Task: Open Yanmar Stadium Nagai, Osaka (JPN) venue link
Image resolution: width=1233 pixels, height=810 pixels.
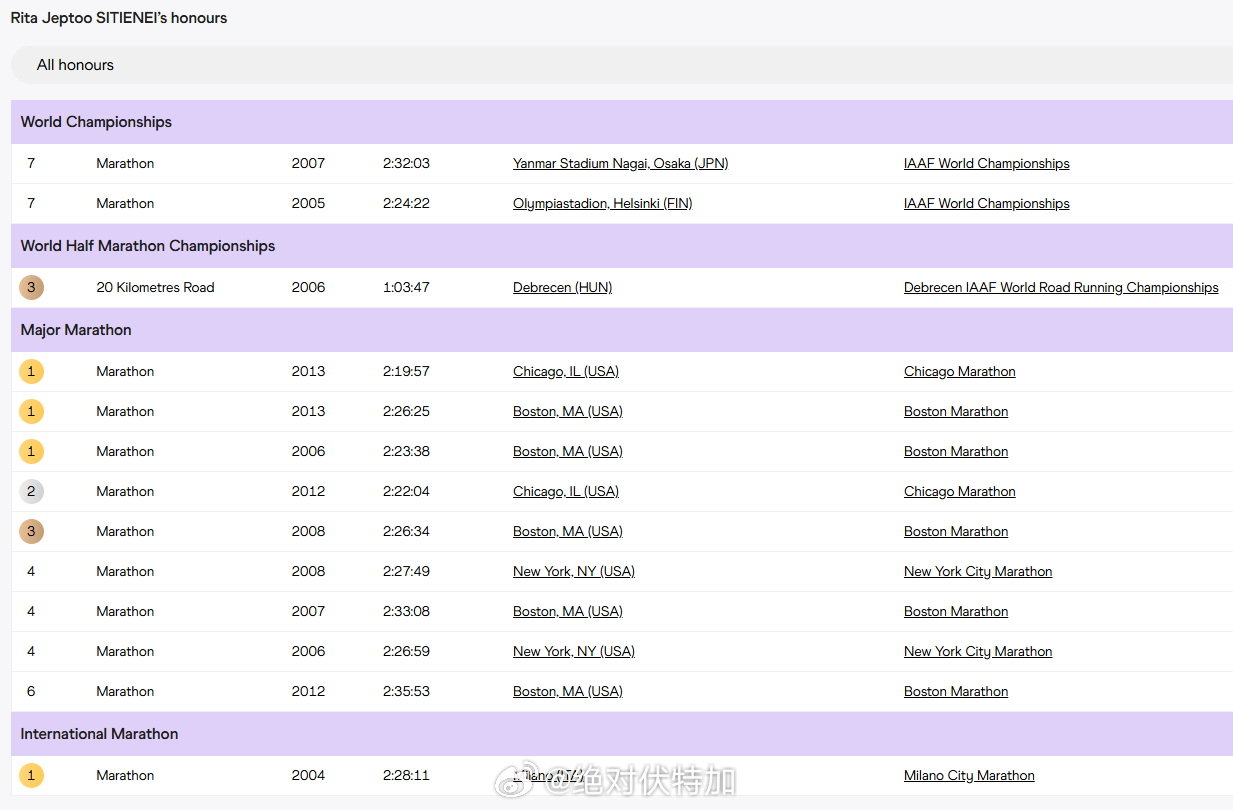Action: [620, 164]
